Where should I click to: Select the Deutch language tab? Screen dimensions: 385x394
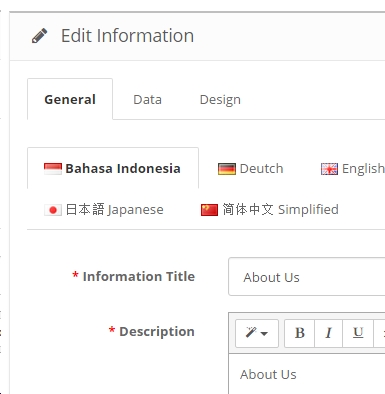point(251,168)
